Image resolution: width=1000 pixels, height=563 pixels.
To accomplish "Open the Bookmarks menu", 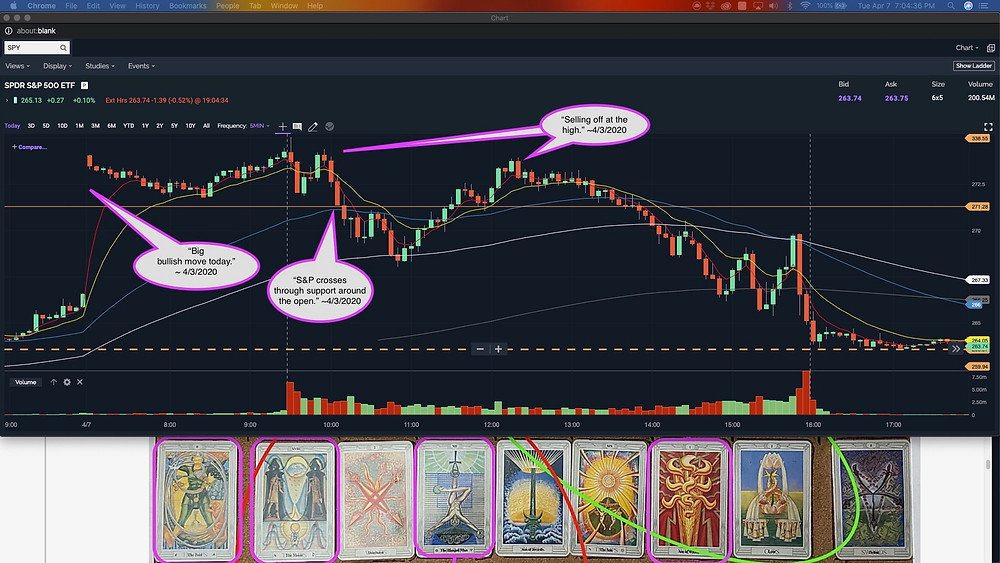I will [x=188, y=6].
